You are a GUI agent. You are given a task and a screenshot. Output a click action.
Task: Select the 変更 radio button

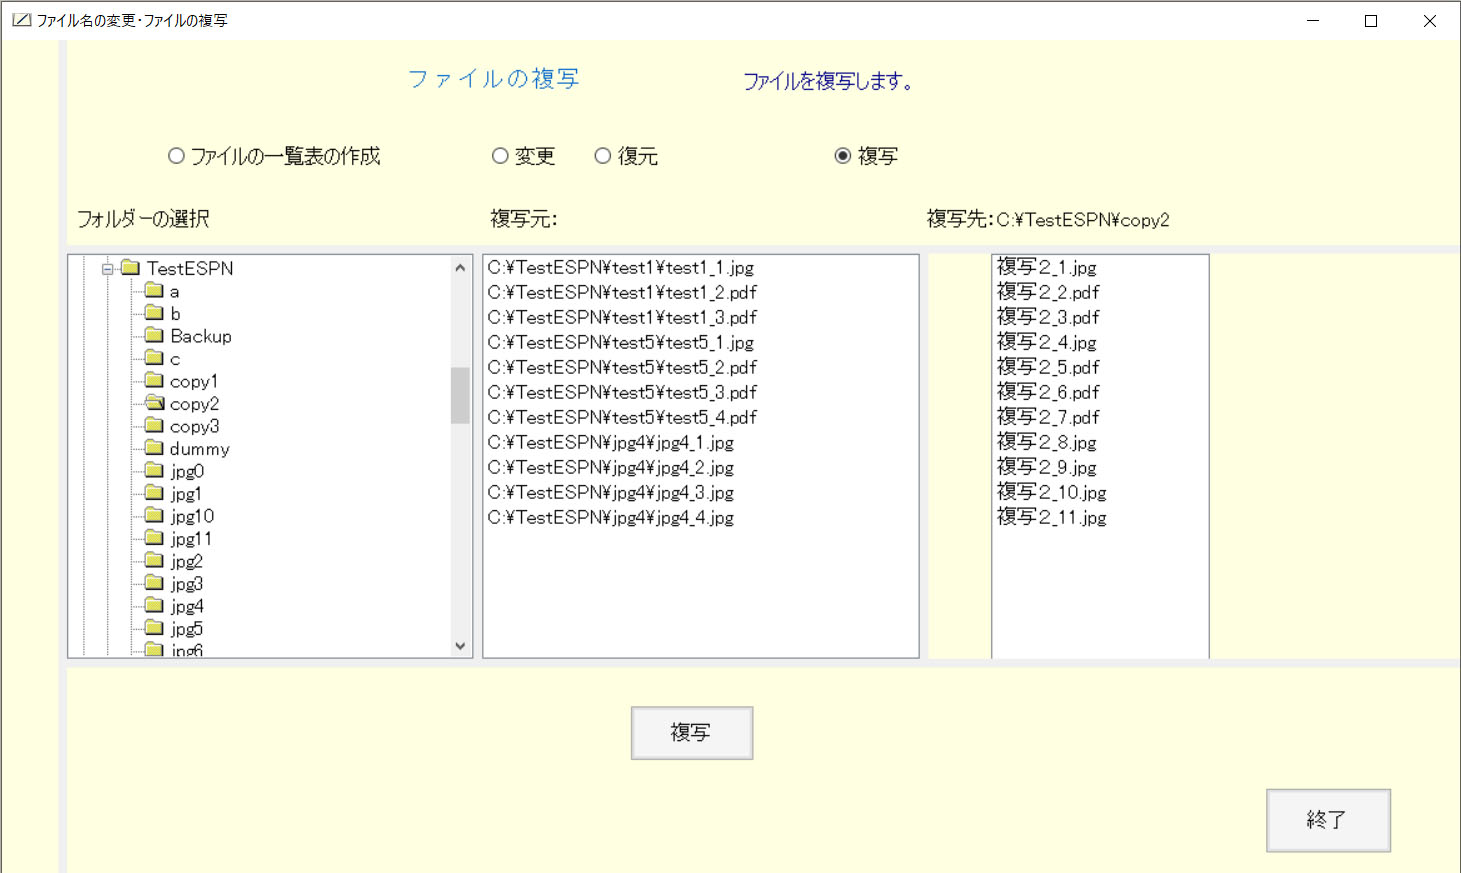coord(500,156)
